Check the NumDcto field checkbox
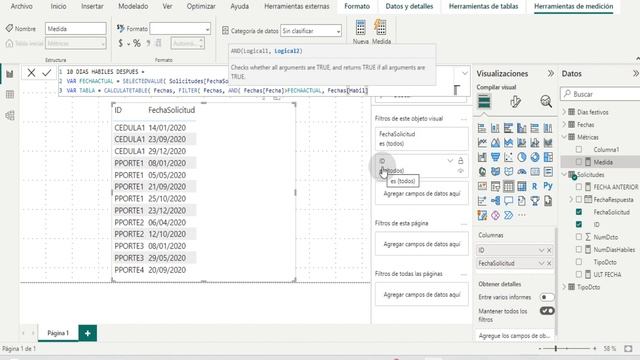Screen dimensions: 640x360 (x=579, y=237)
